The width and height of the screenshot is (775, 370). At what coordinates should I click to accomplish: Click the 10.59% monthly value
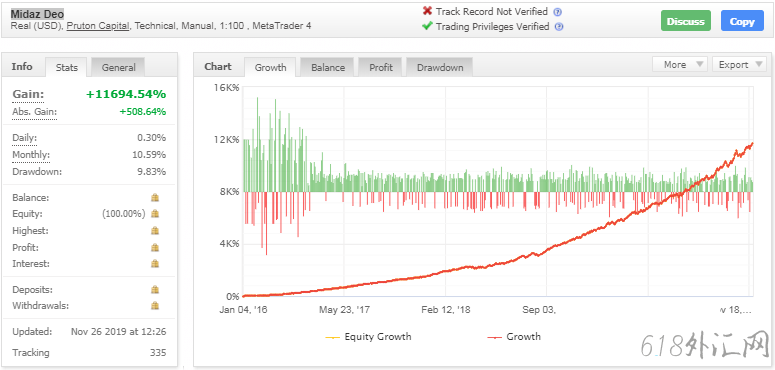pos(149,155)
